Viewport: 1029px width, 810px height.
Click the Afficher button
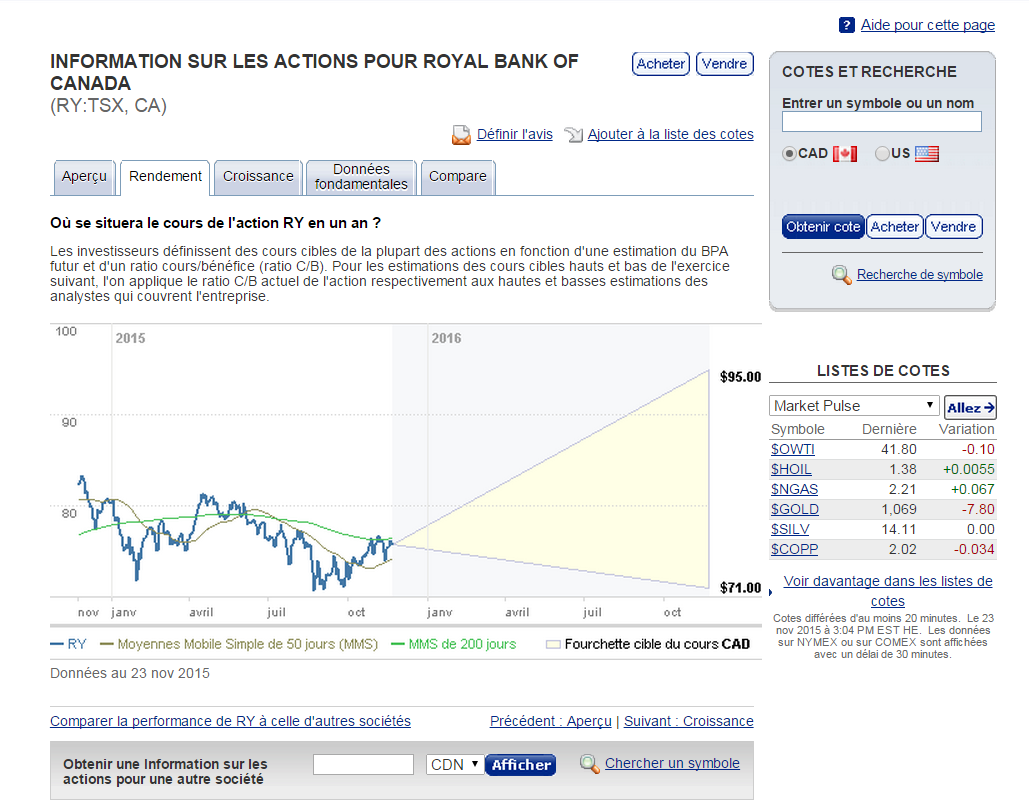pyautogui.click(x=520, y=765)
